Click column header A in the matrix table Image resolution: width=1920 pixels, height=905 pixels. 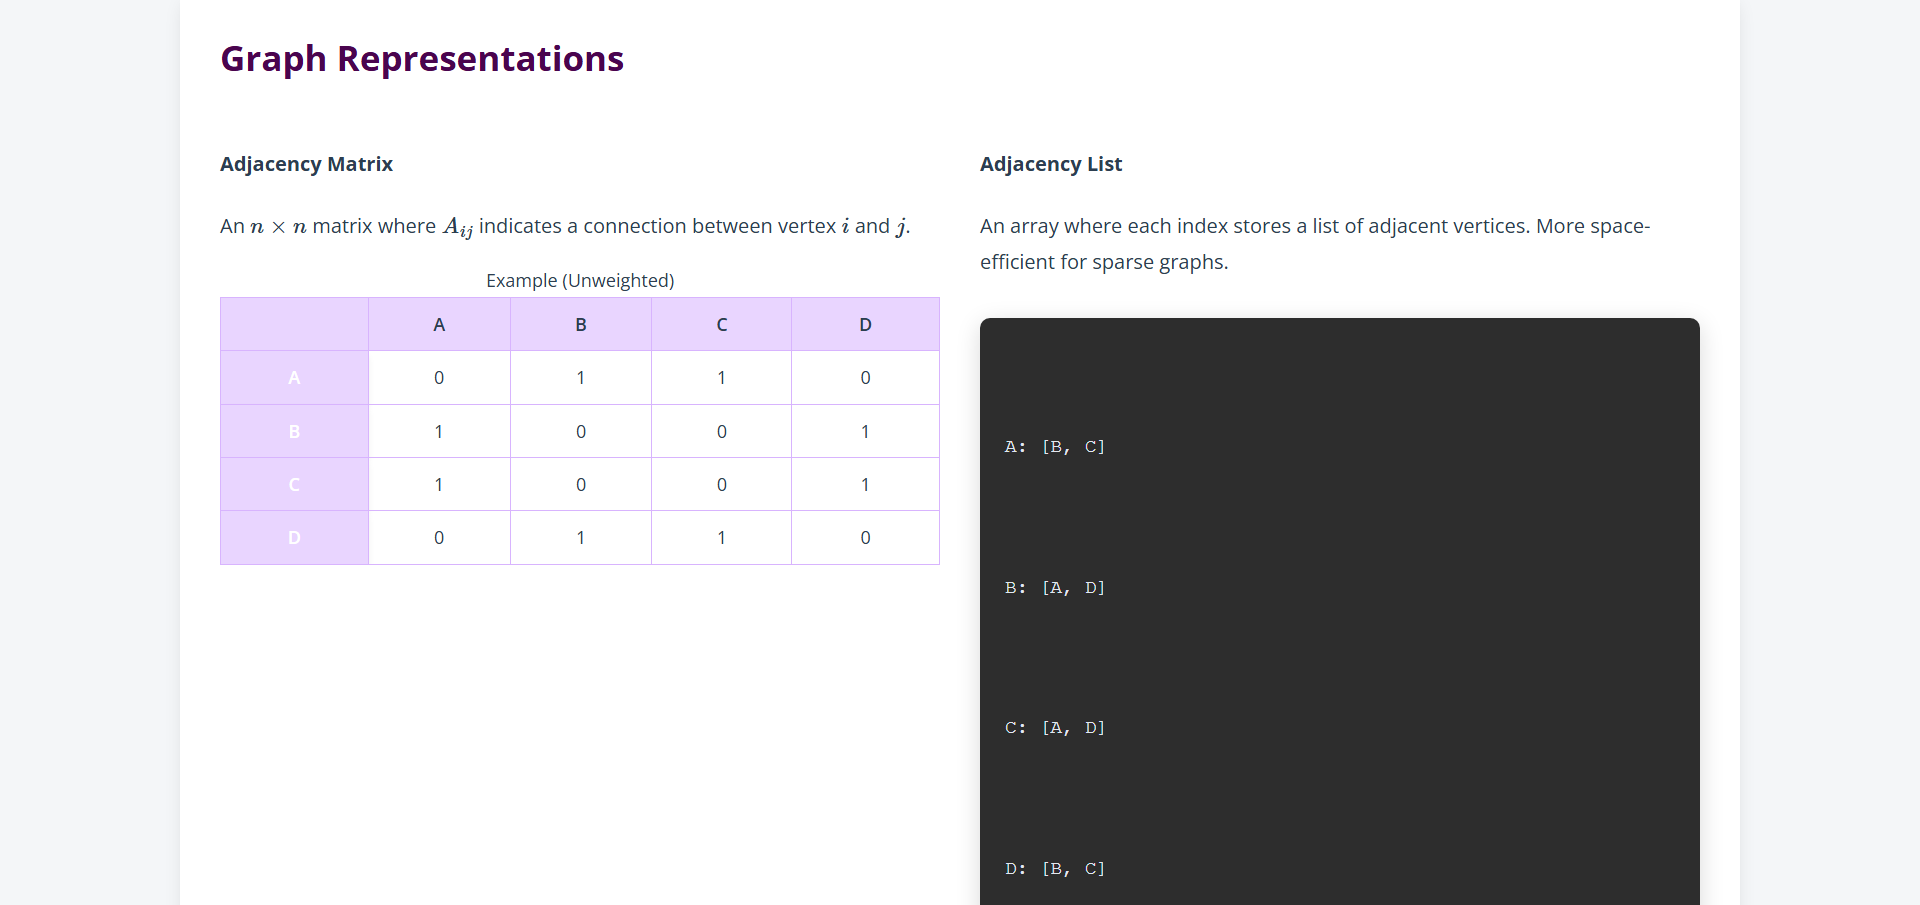439,325
